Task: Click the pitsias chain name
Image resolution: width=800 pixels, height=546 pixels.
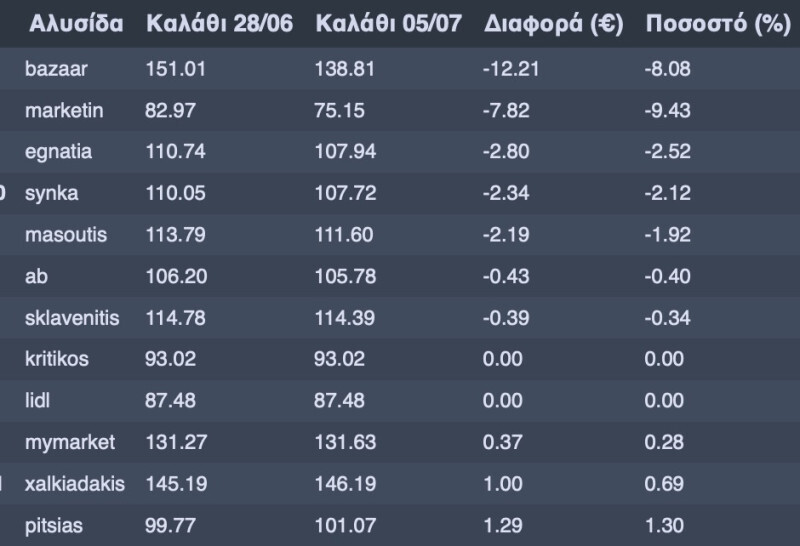Action: [53, 524]
